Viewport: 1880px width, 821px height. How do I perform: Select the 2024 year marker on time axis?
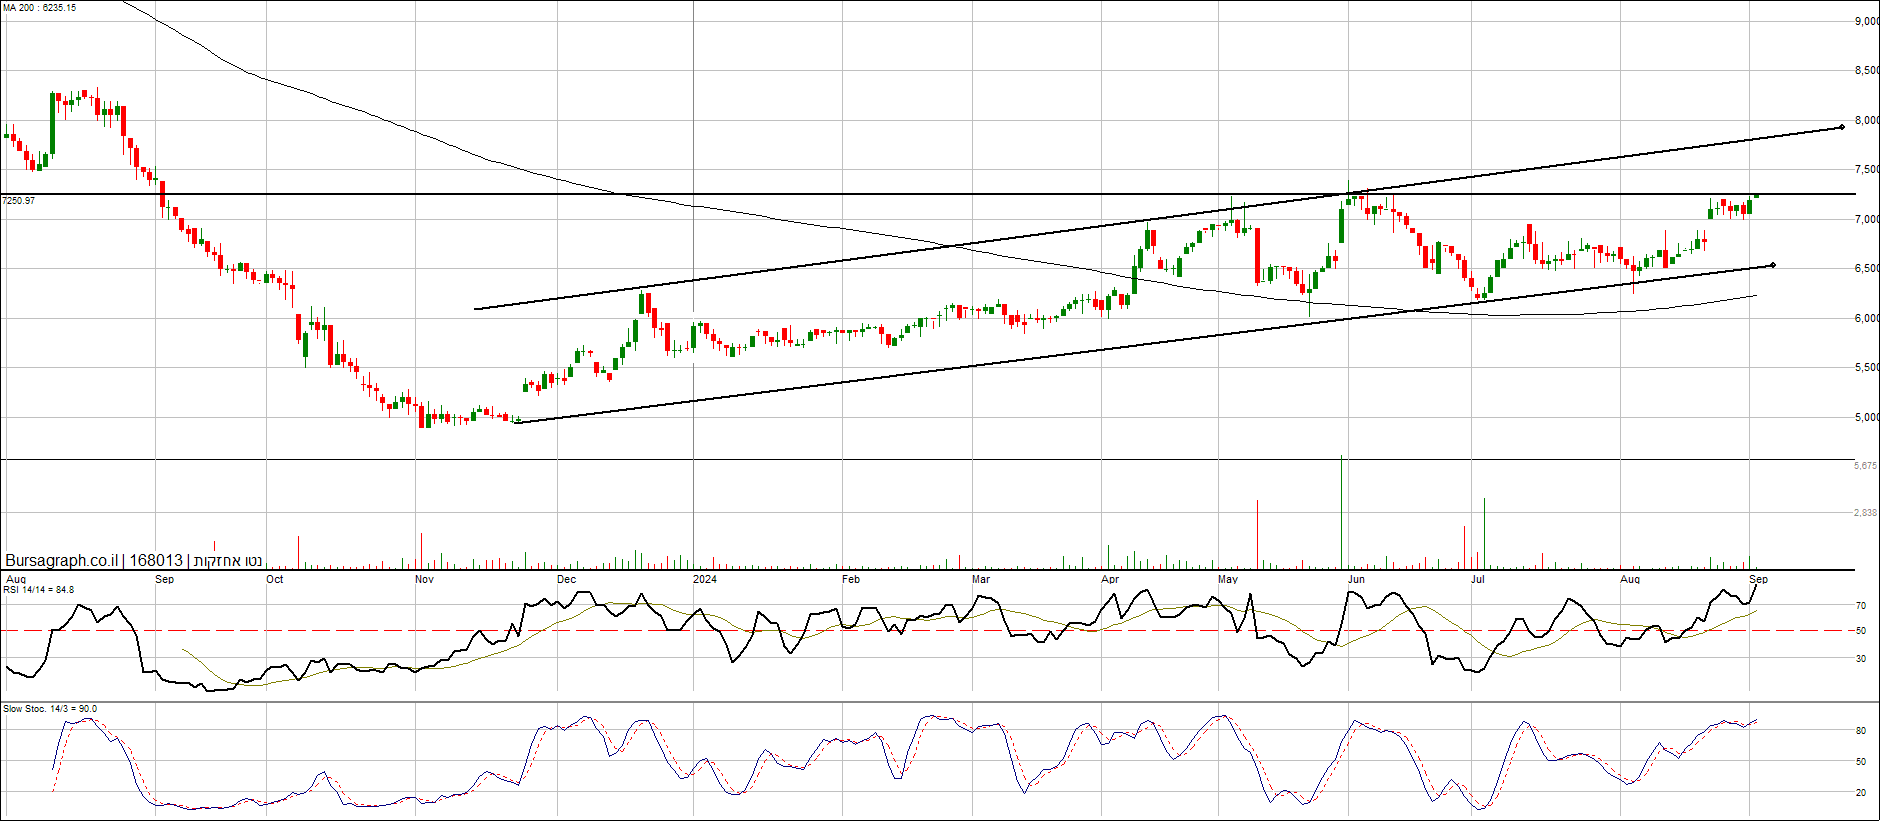[x=705, y=579]
